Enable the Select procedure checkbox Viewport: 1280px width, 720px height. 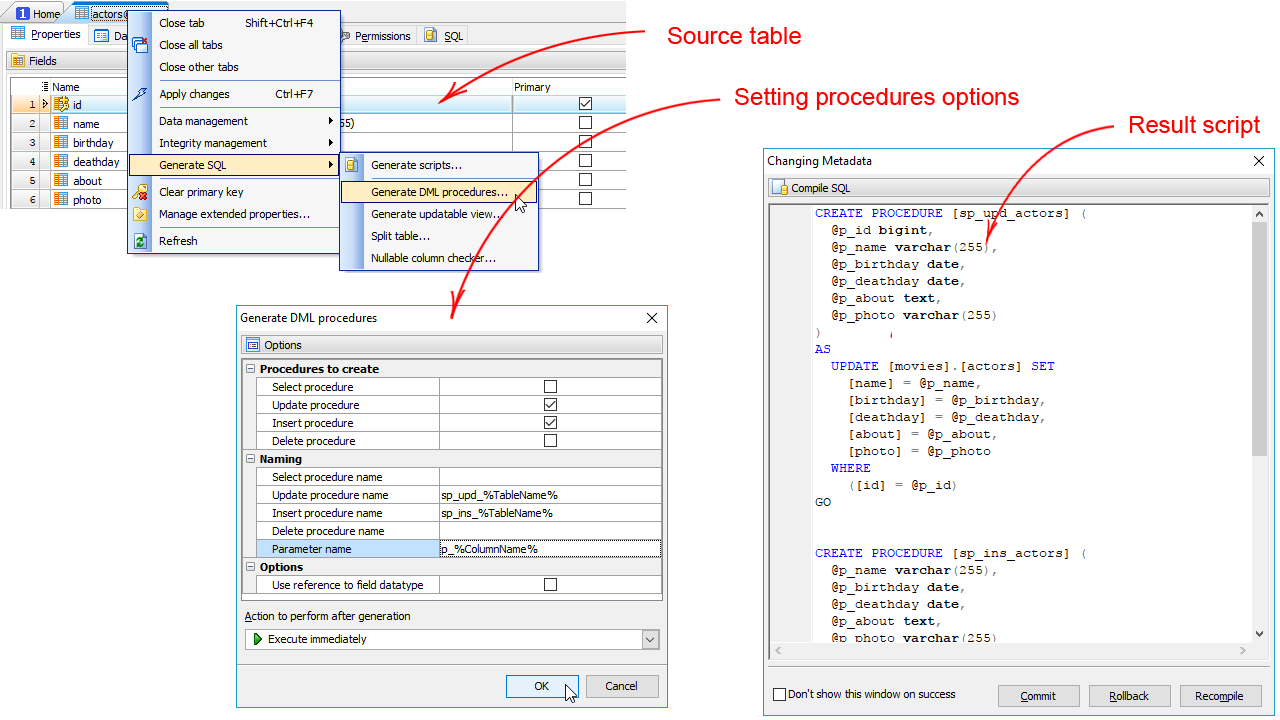click(550, 387)
